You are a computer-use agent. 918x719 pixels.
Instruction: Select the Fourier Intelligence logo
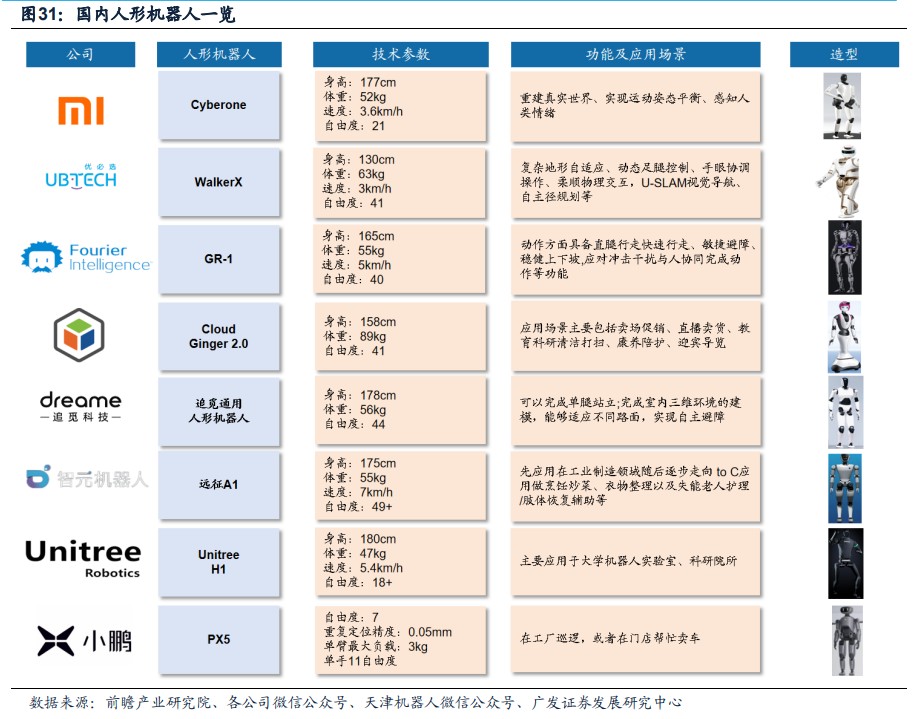pos(86,257)
